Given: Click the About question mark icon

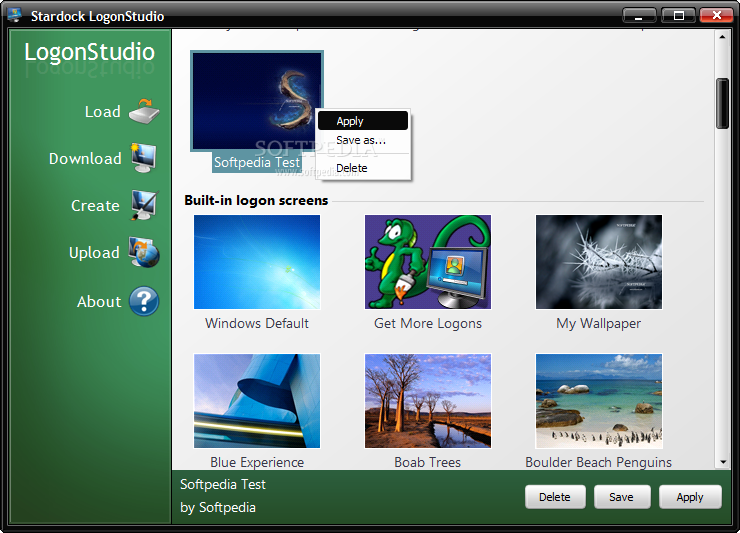Looking at the screenshot, I should pyautogui.click(x=144, y=301).
